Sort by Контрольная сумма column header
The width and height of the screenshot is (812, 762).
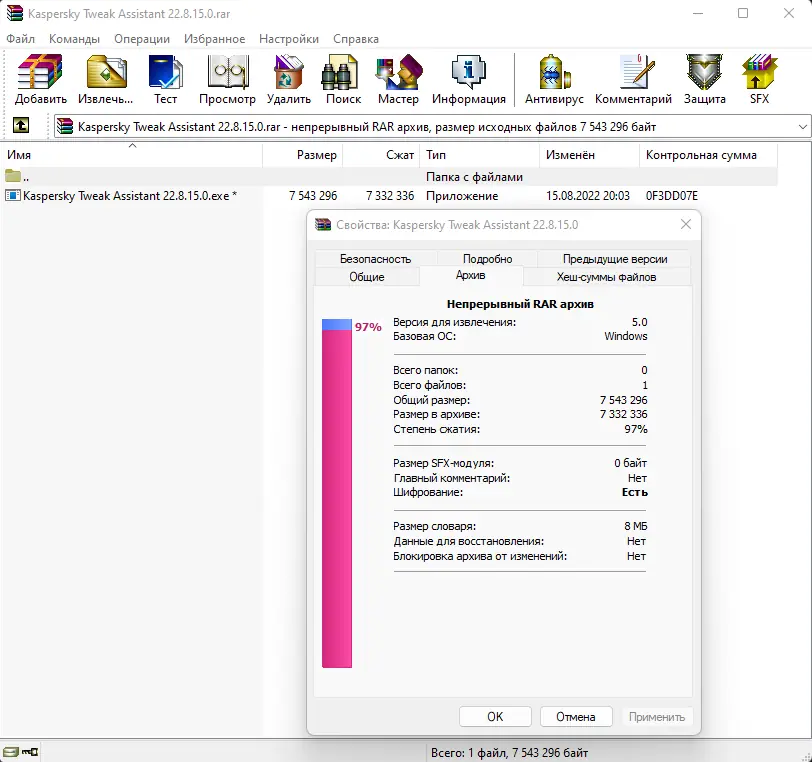(x=708, y=155)
